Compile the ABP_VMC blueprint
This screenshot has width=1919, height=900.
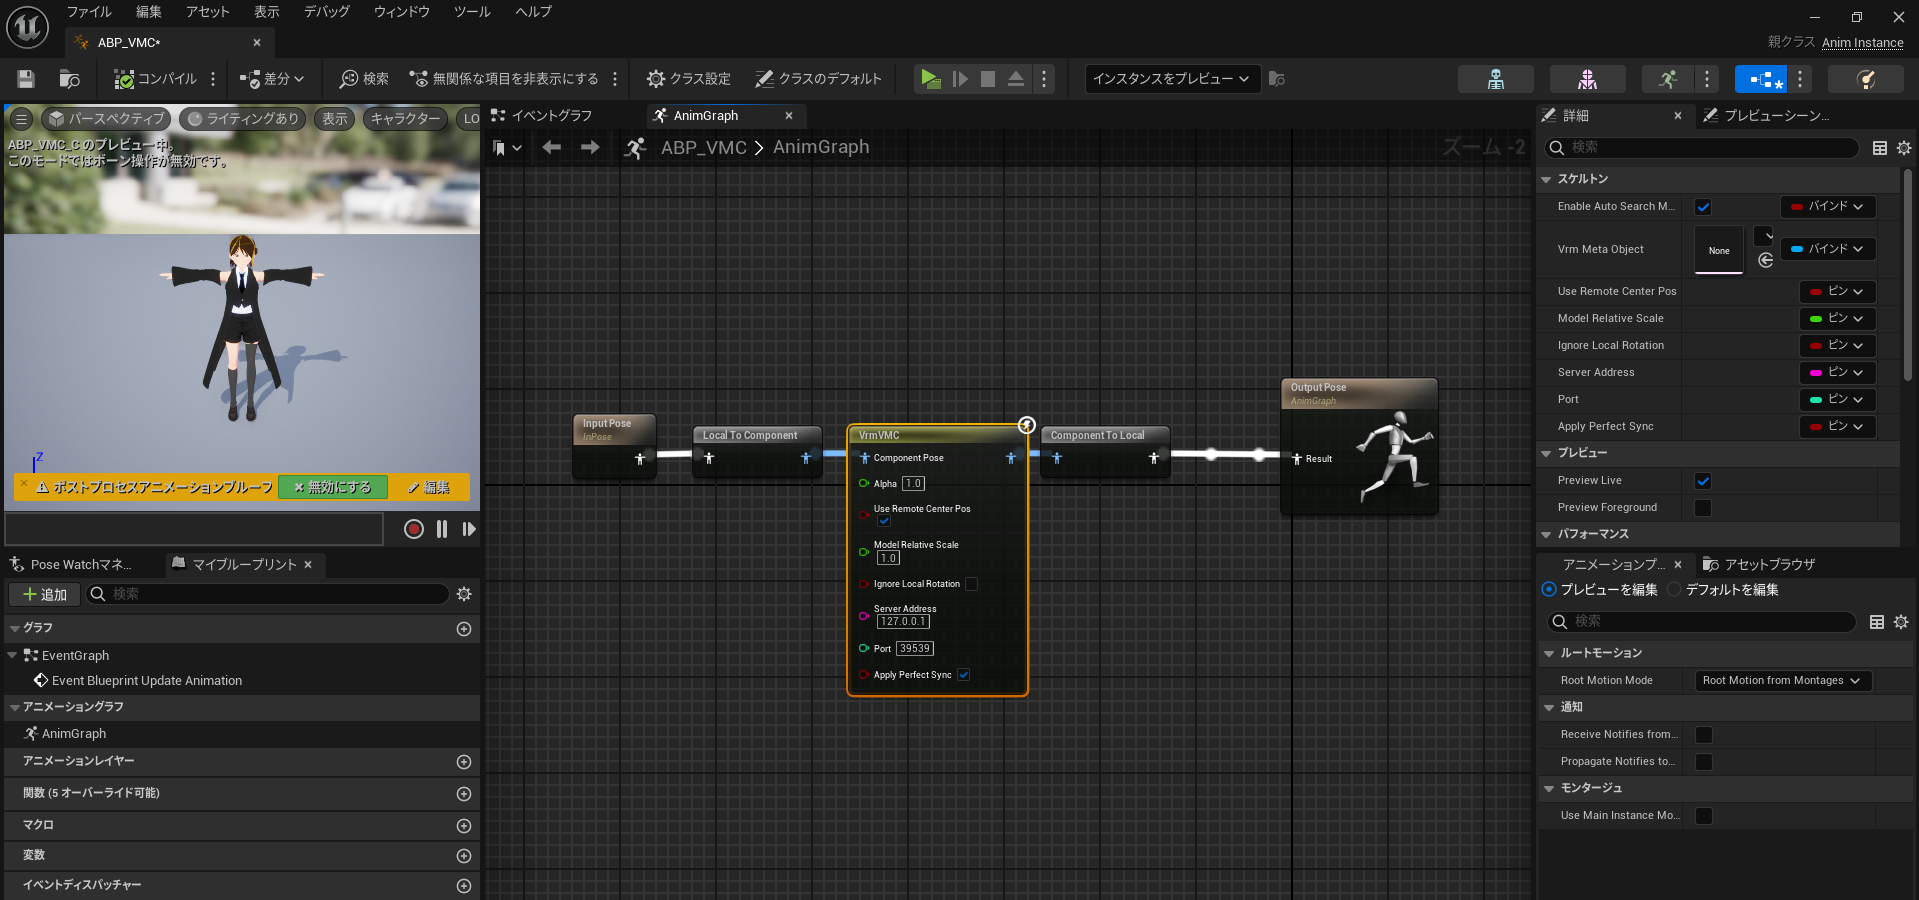(x=155, y=79)
